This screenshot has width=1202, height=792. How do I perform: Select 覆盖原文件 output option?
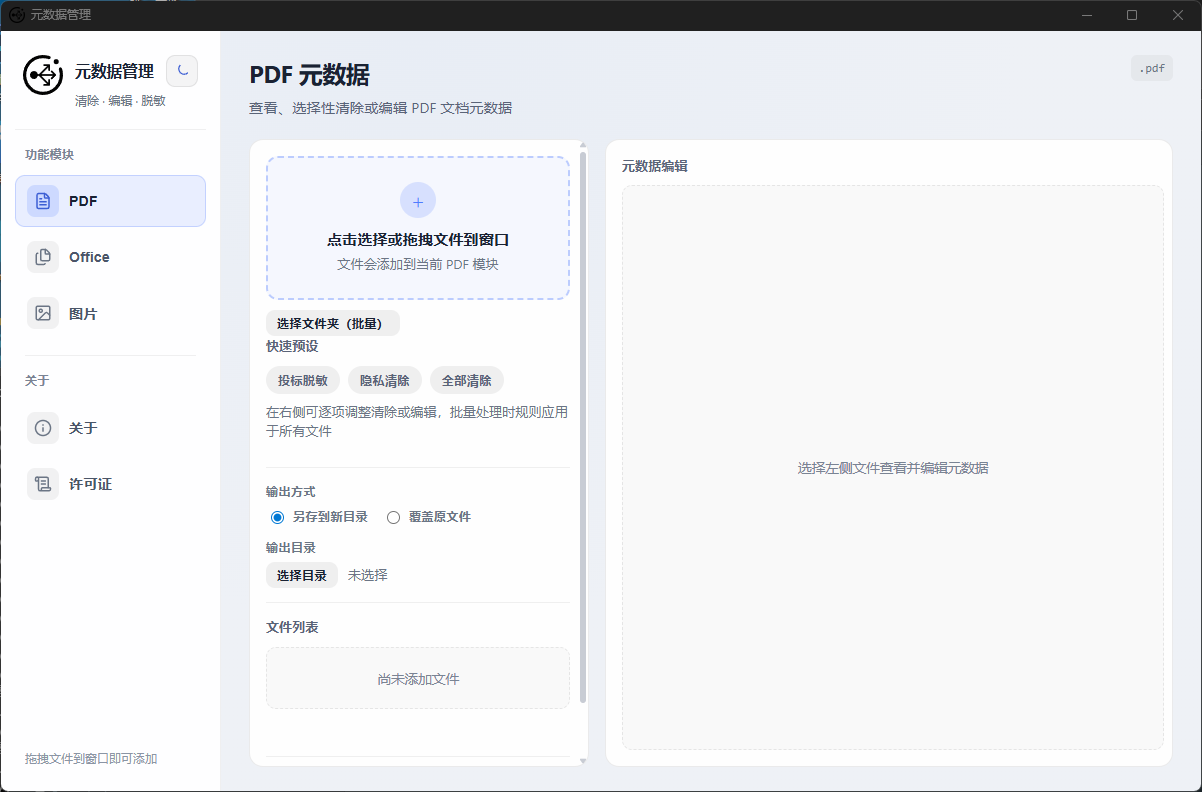tap(429, 517)
